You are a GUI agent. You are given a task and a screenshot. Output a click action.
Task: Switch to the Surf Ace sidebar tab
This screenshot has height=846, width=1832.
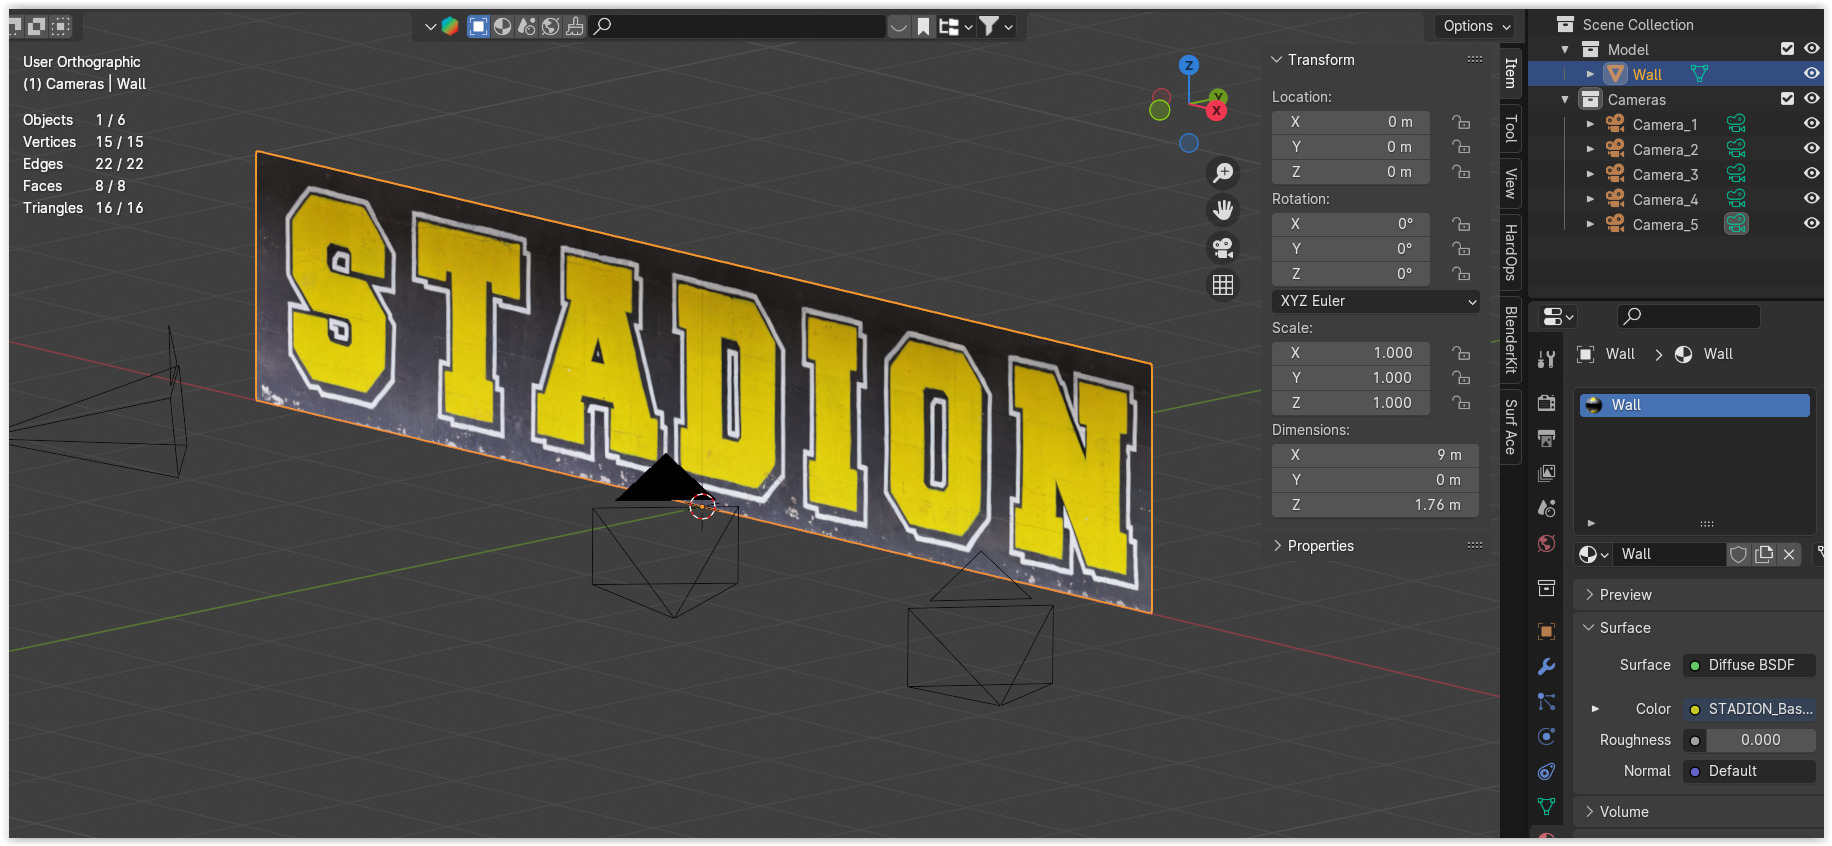pyautogui.click(x=1511, y=426)
